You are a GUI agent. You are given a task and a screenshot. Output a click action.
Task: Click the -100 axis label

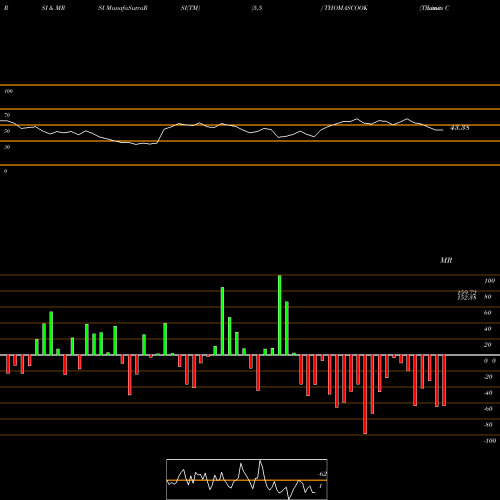490,441
